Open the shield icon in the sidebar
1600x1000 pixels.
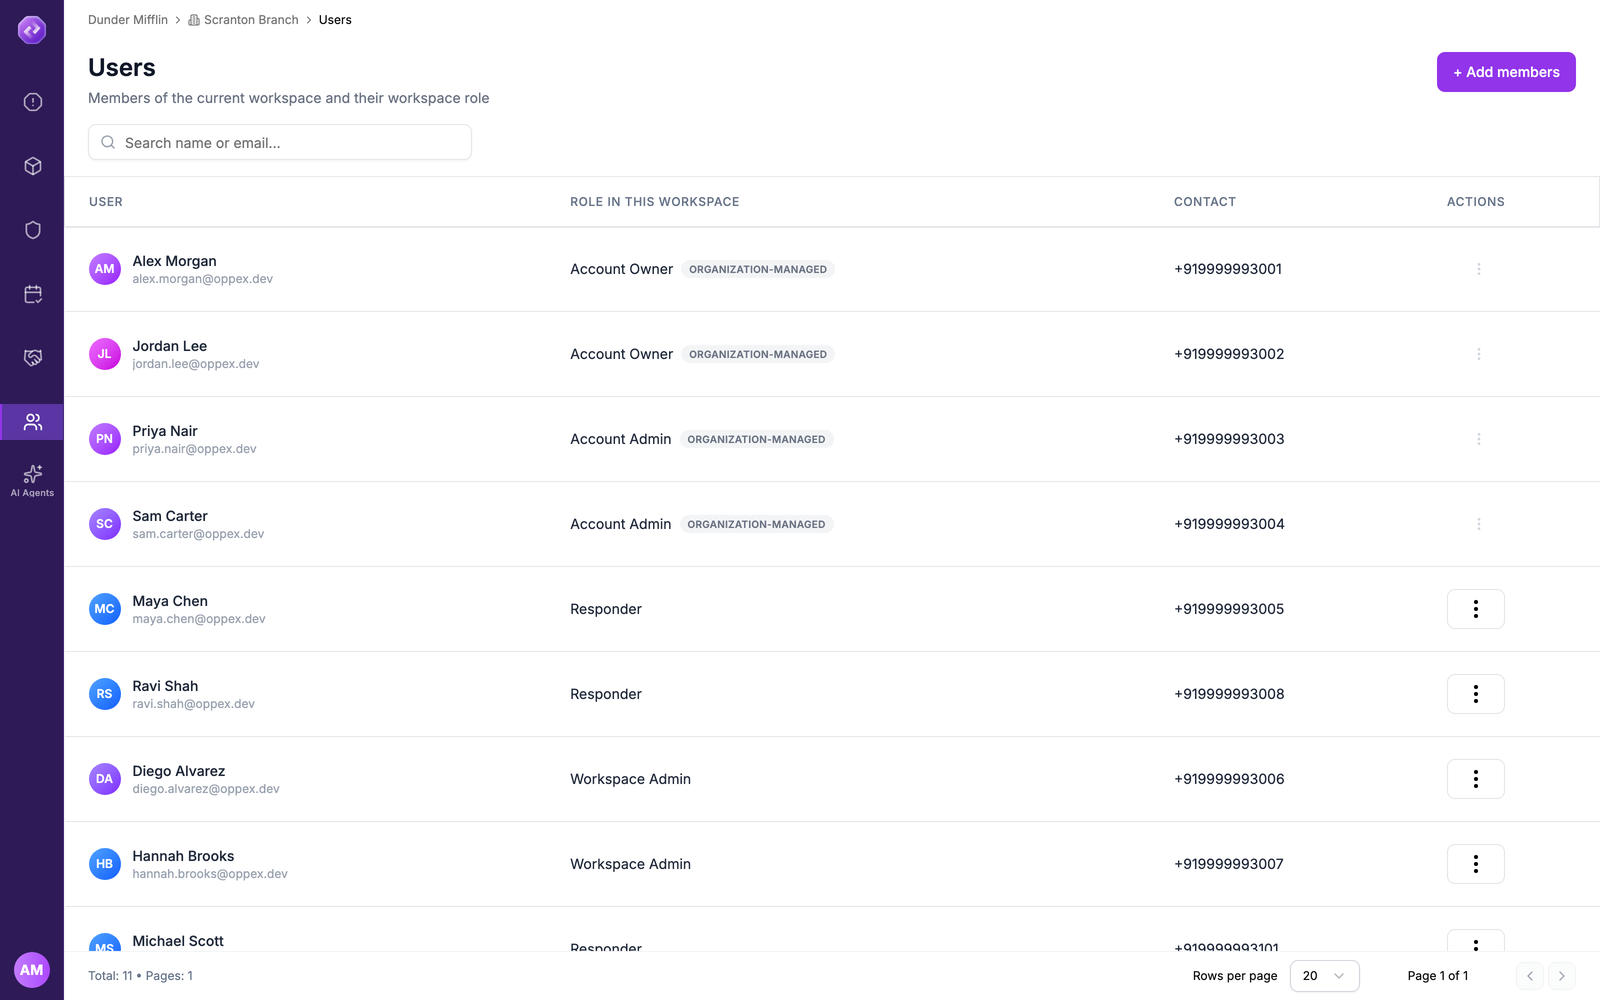(33, 230)
